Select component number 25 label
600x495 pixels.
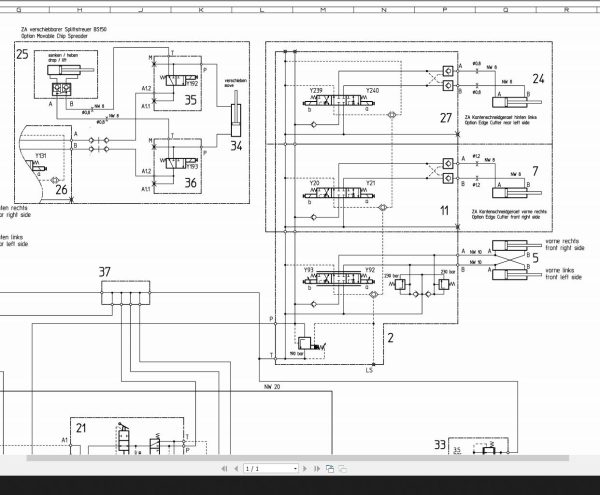[x=23, y=54]
